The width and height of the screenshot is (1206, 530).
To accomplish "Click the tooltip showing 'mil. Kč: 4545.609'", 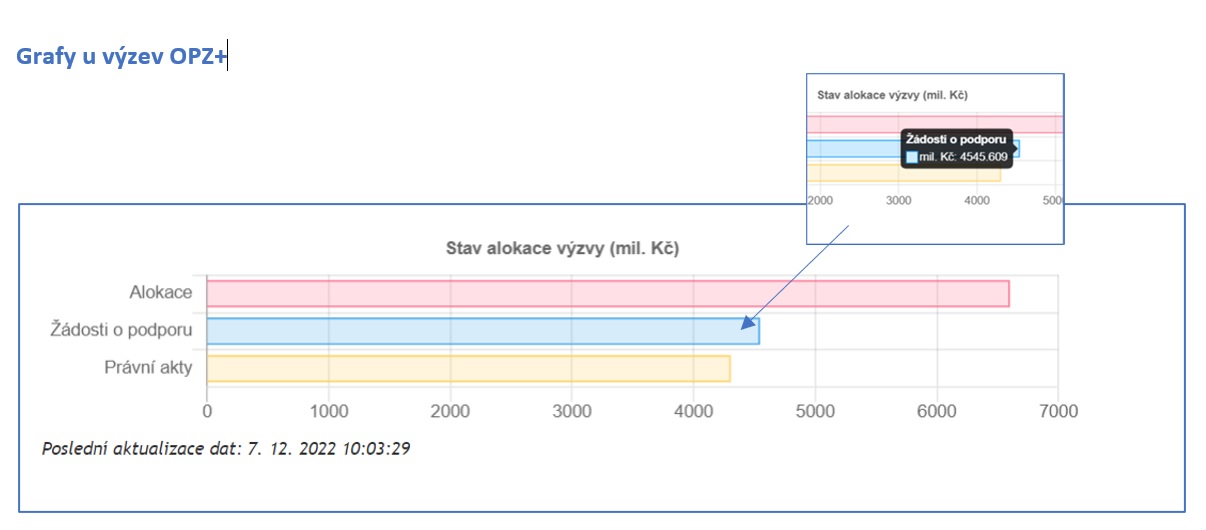I will point(956,148).
